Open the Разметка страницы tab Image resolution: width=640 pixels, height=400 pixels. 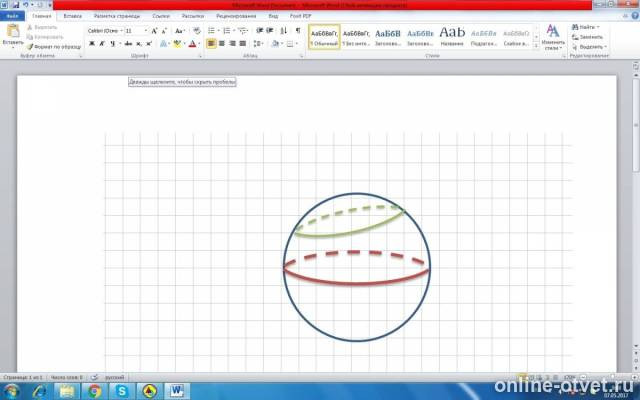117,16
